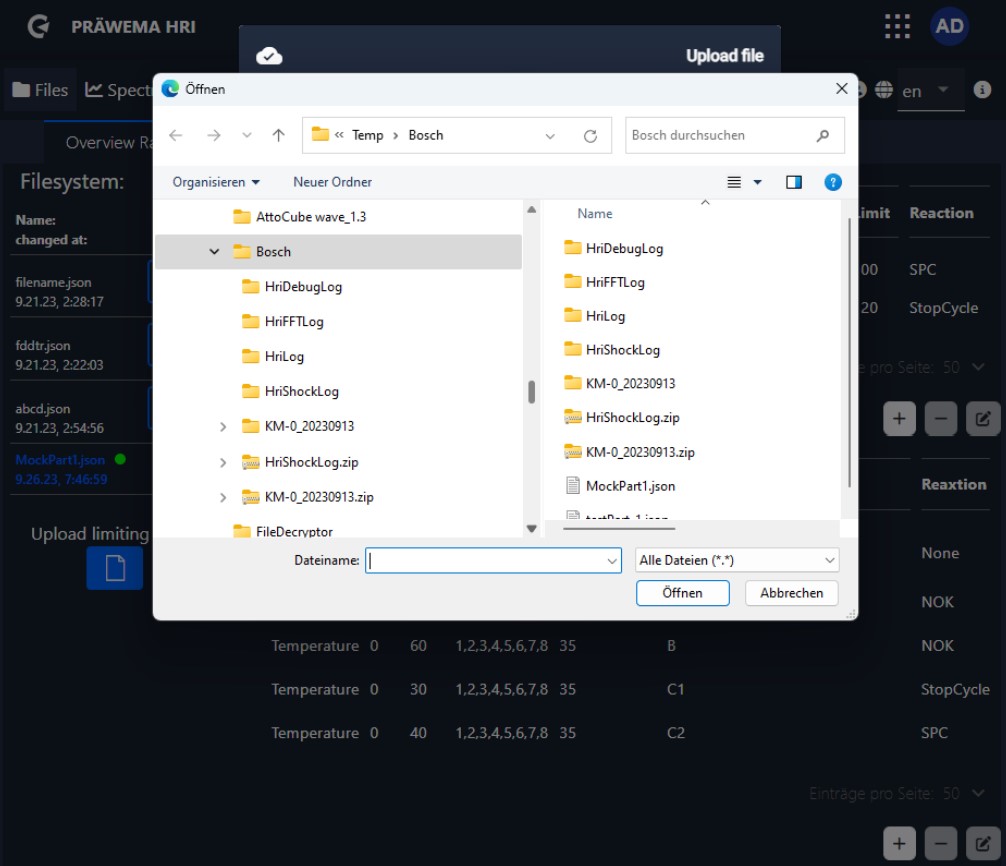1006x866 pixels.
Task: Open the Alle Dateien file type dropdown
Action: tap(737, 561)
